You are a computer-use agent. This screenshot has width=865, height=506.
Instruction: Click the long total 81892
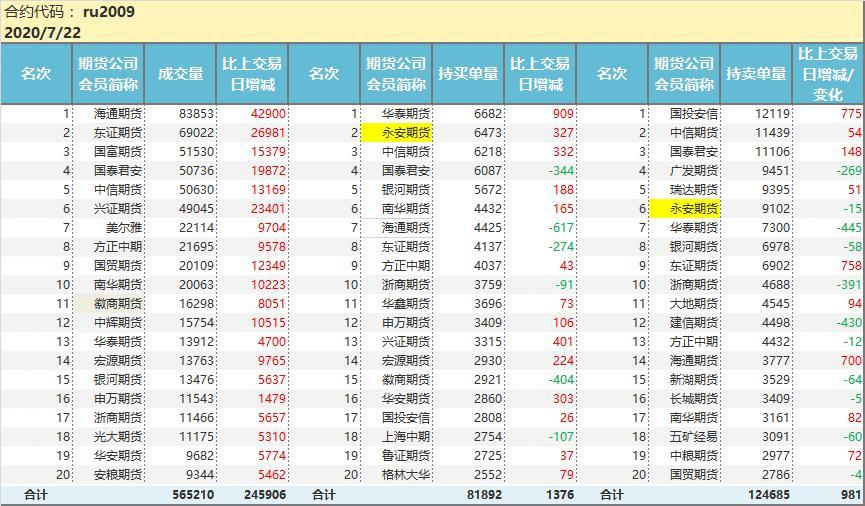[x=484, y=494]
